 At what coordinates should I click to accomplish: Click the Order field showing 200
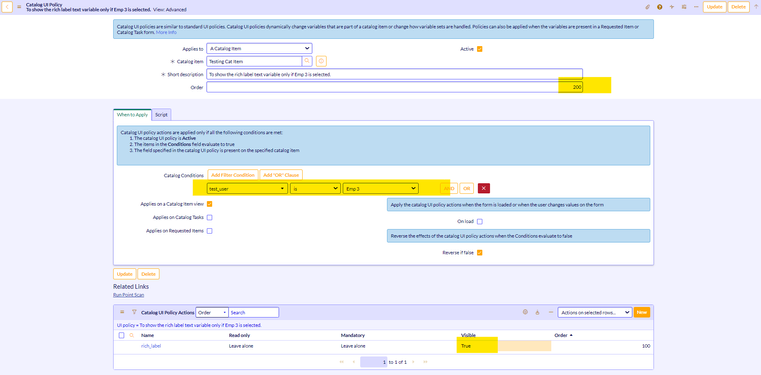[x=394, y=87]
